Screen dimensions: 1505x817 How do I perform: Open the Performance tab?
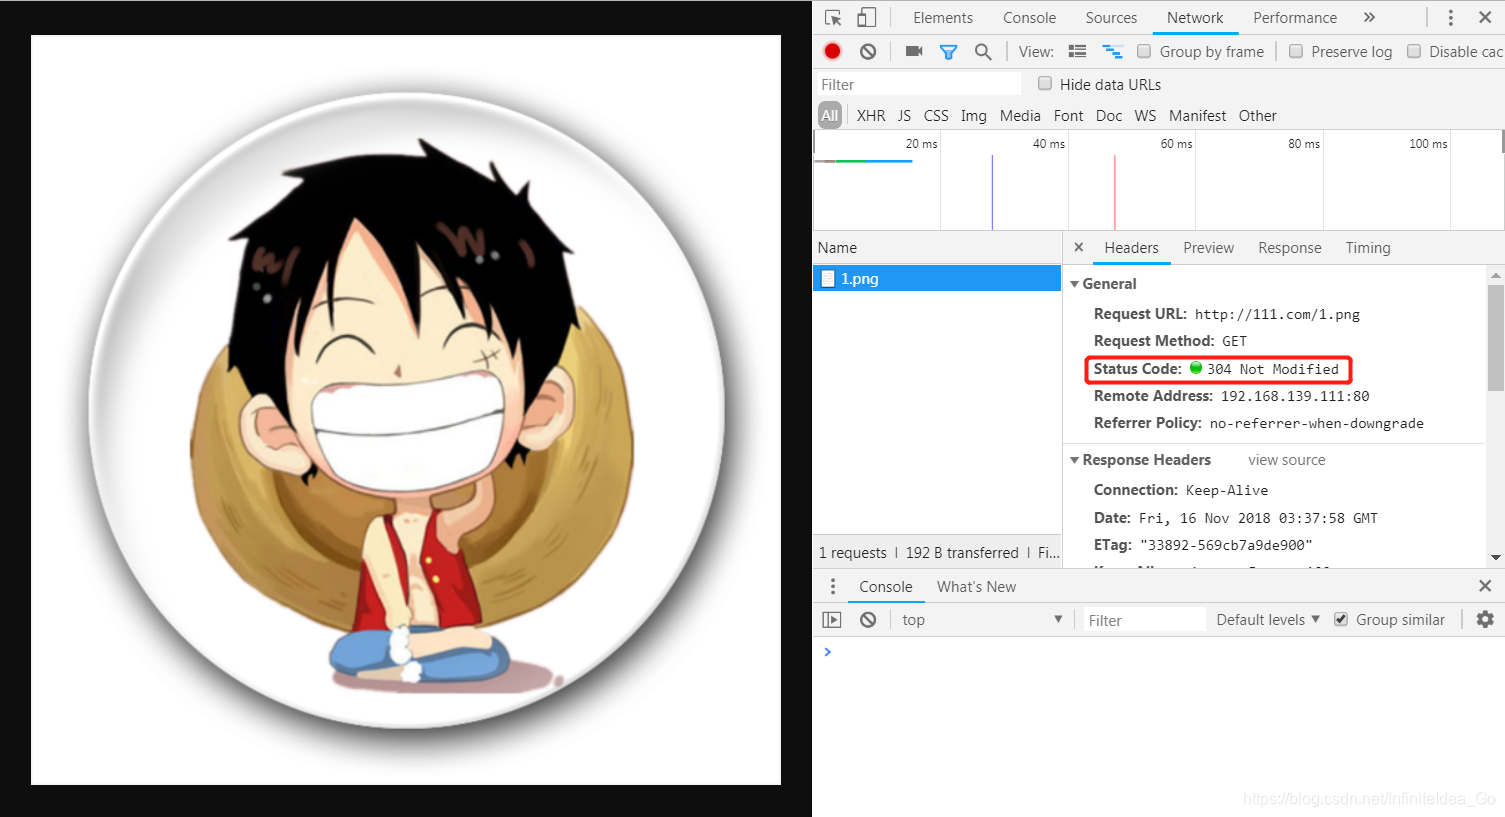[1295, 18]
